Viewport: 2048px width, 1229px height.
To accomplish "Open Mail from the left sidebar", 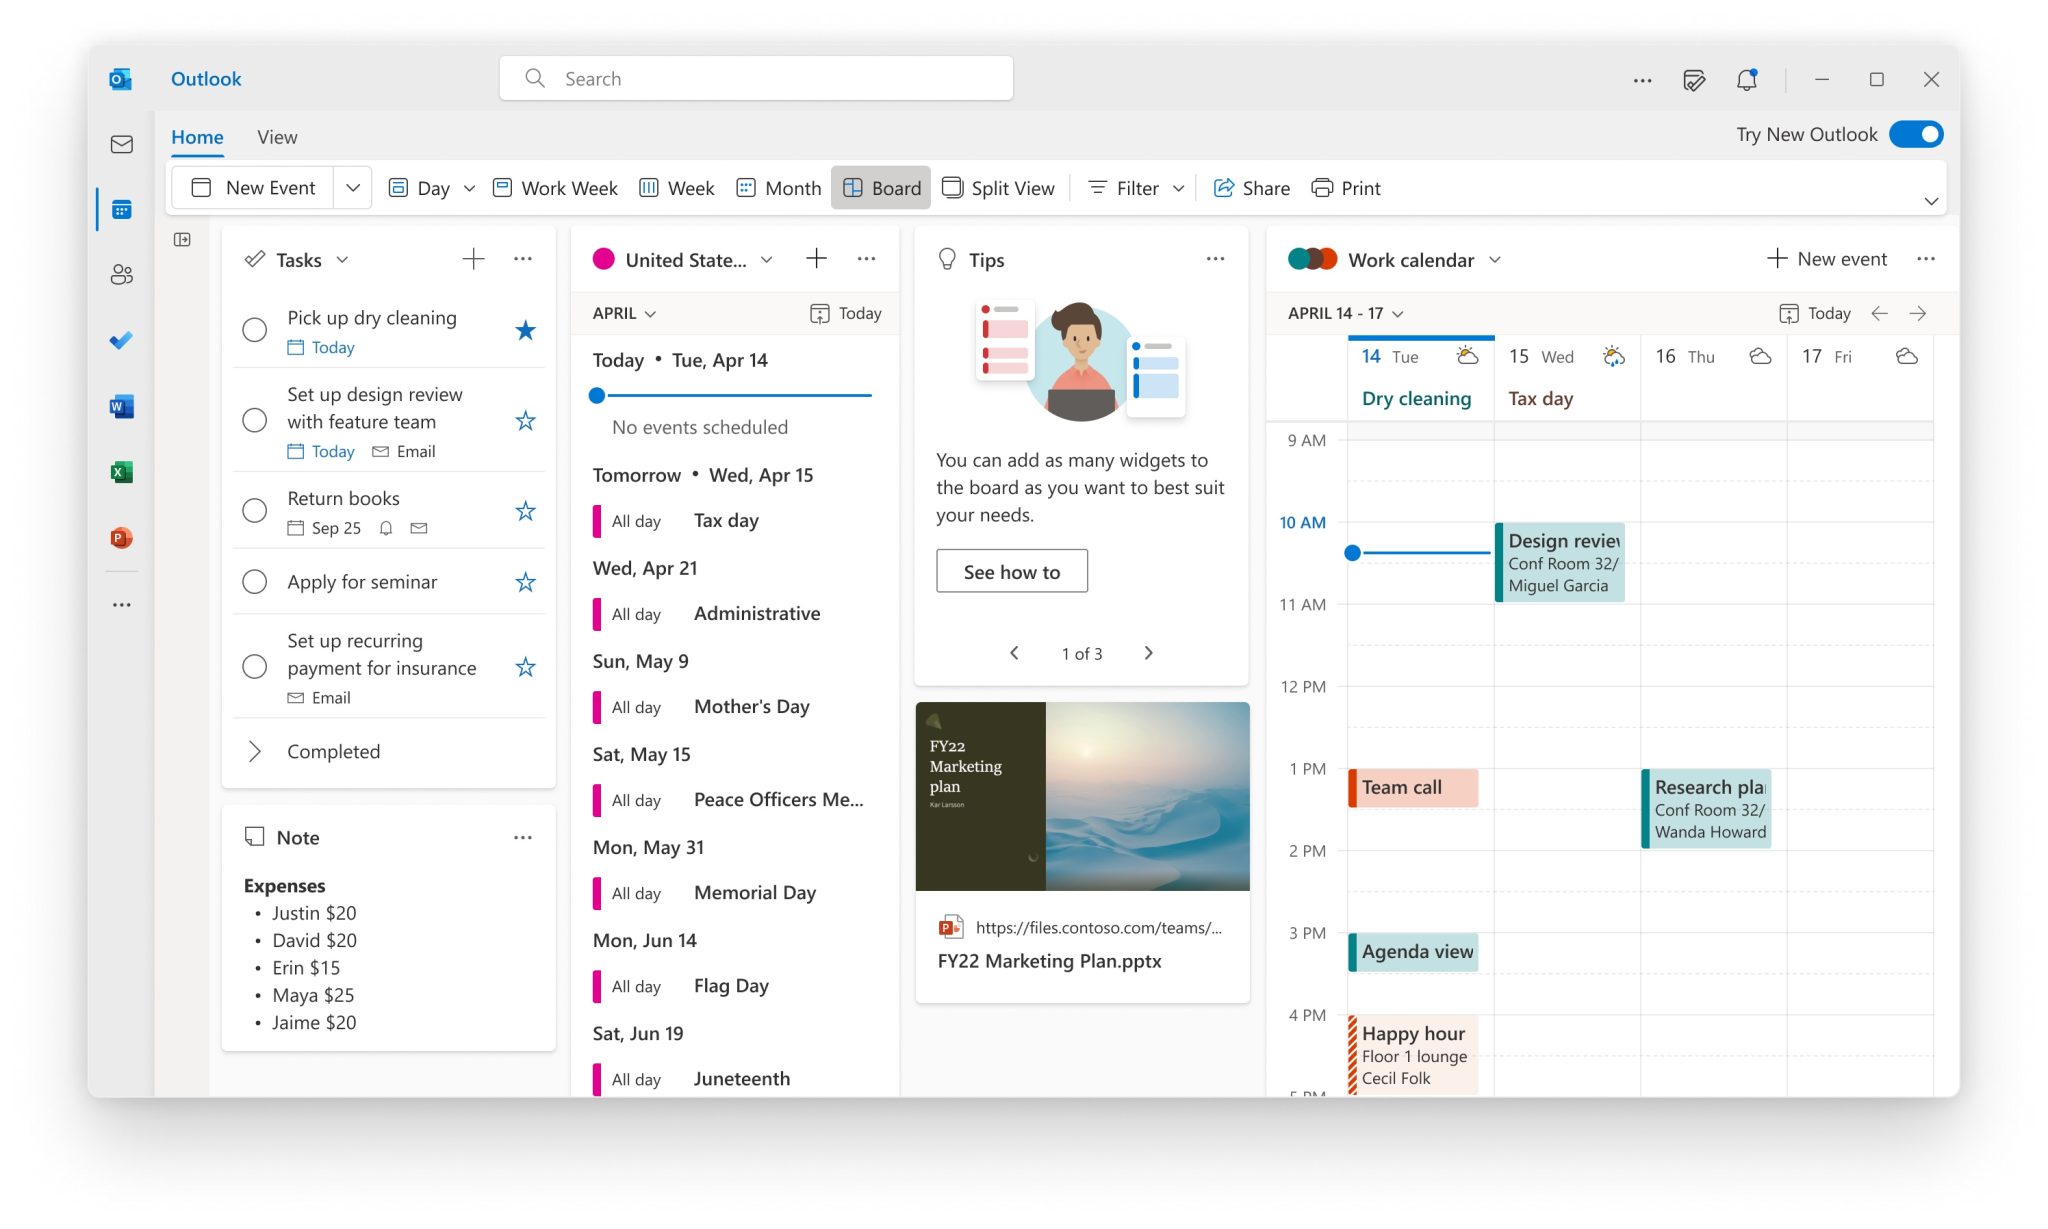I will [x=120, y=144].
